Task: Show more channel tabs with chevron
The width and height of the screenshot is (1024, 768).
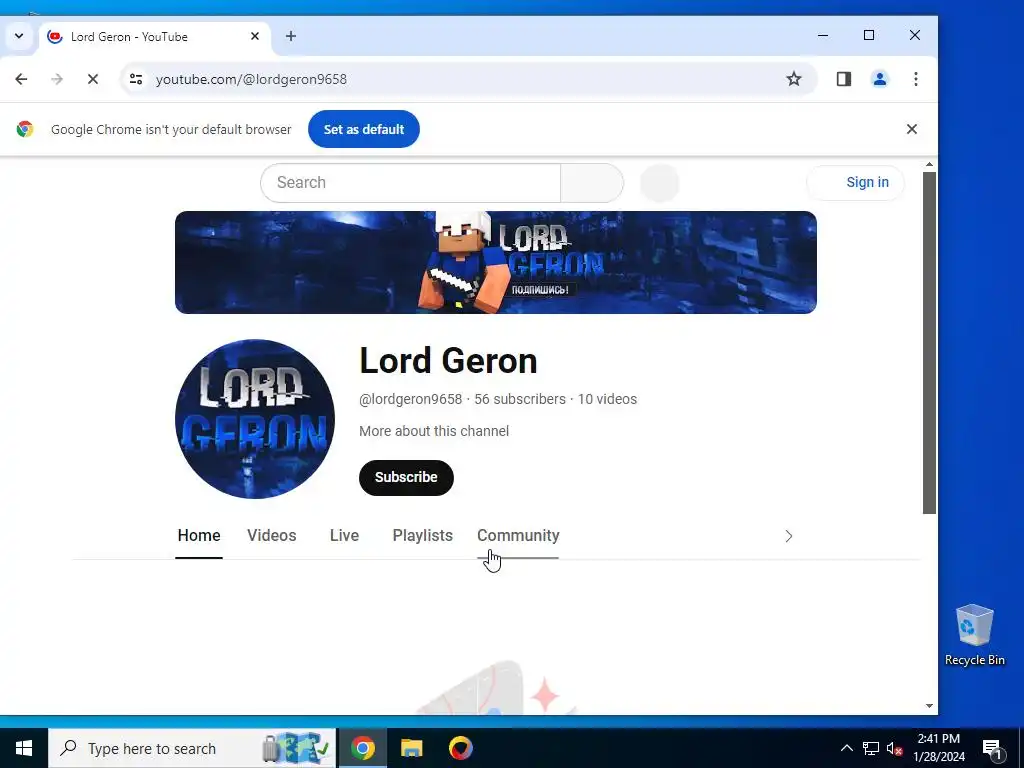Action: [788, 536]
